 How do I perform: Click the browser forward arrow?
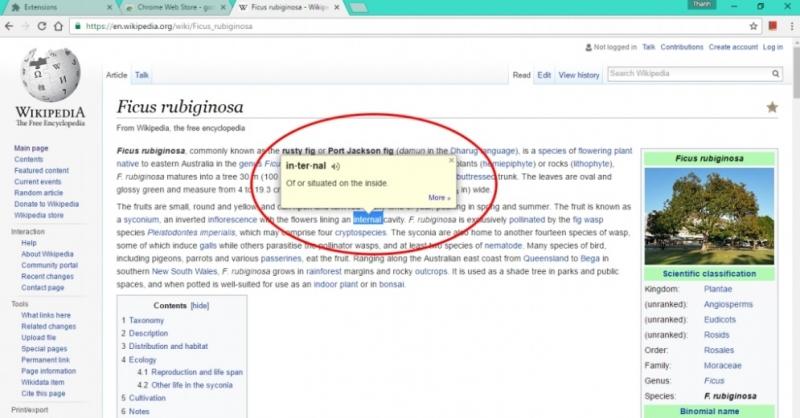coord(25,26)
